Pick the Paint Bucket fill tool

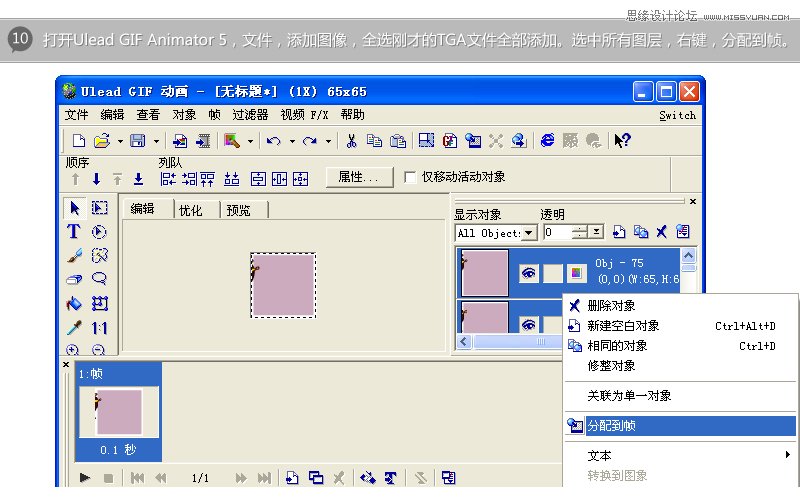coord(74,303)
